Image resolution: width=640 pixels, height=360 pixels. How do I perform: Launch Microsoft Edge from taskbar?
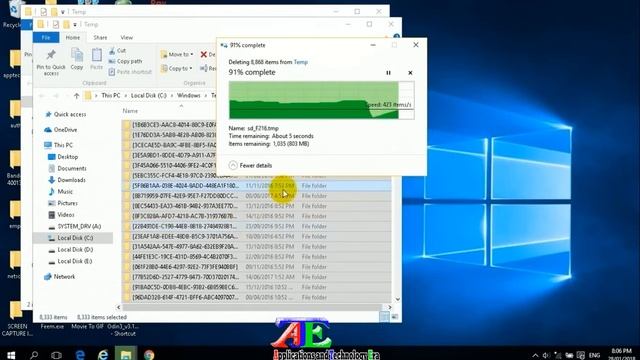(x=80, y=355)
